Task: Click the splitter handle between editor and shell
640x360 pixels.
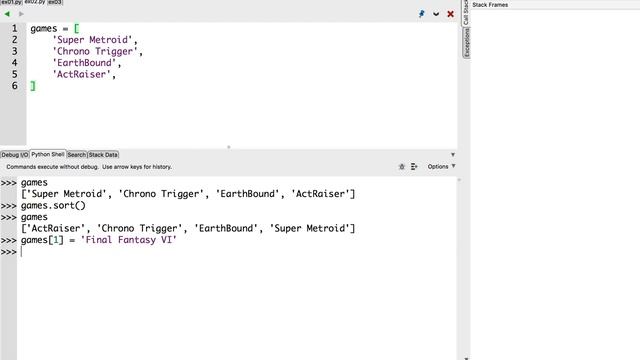Action: 229,147
